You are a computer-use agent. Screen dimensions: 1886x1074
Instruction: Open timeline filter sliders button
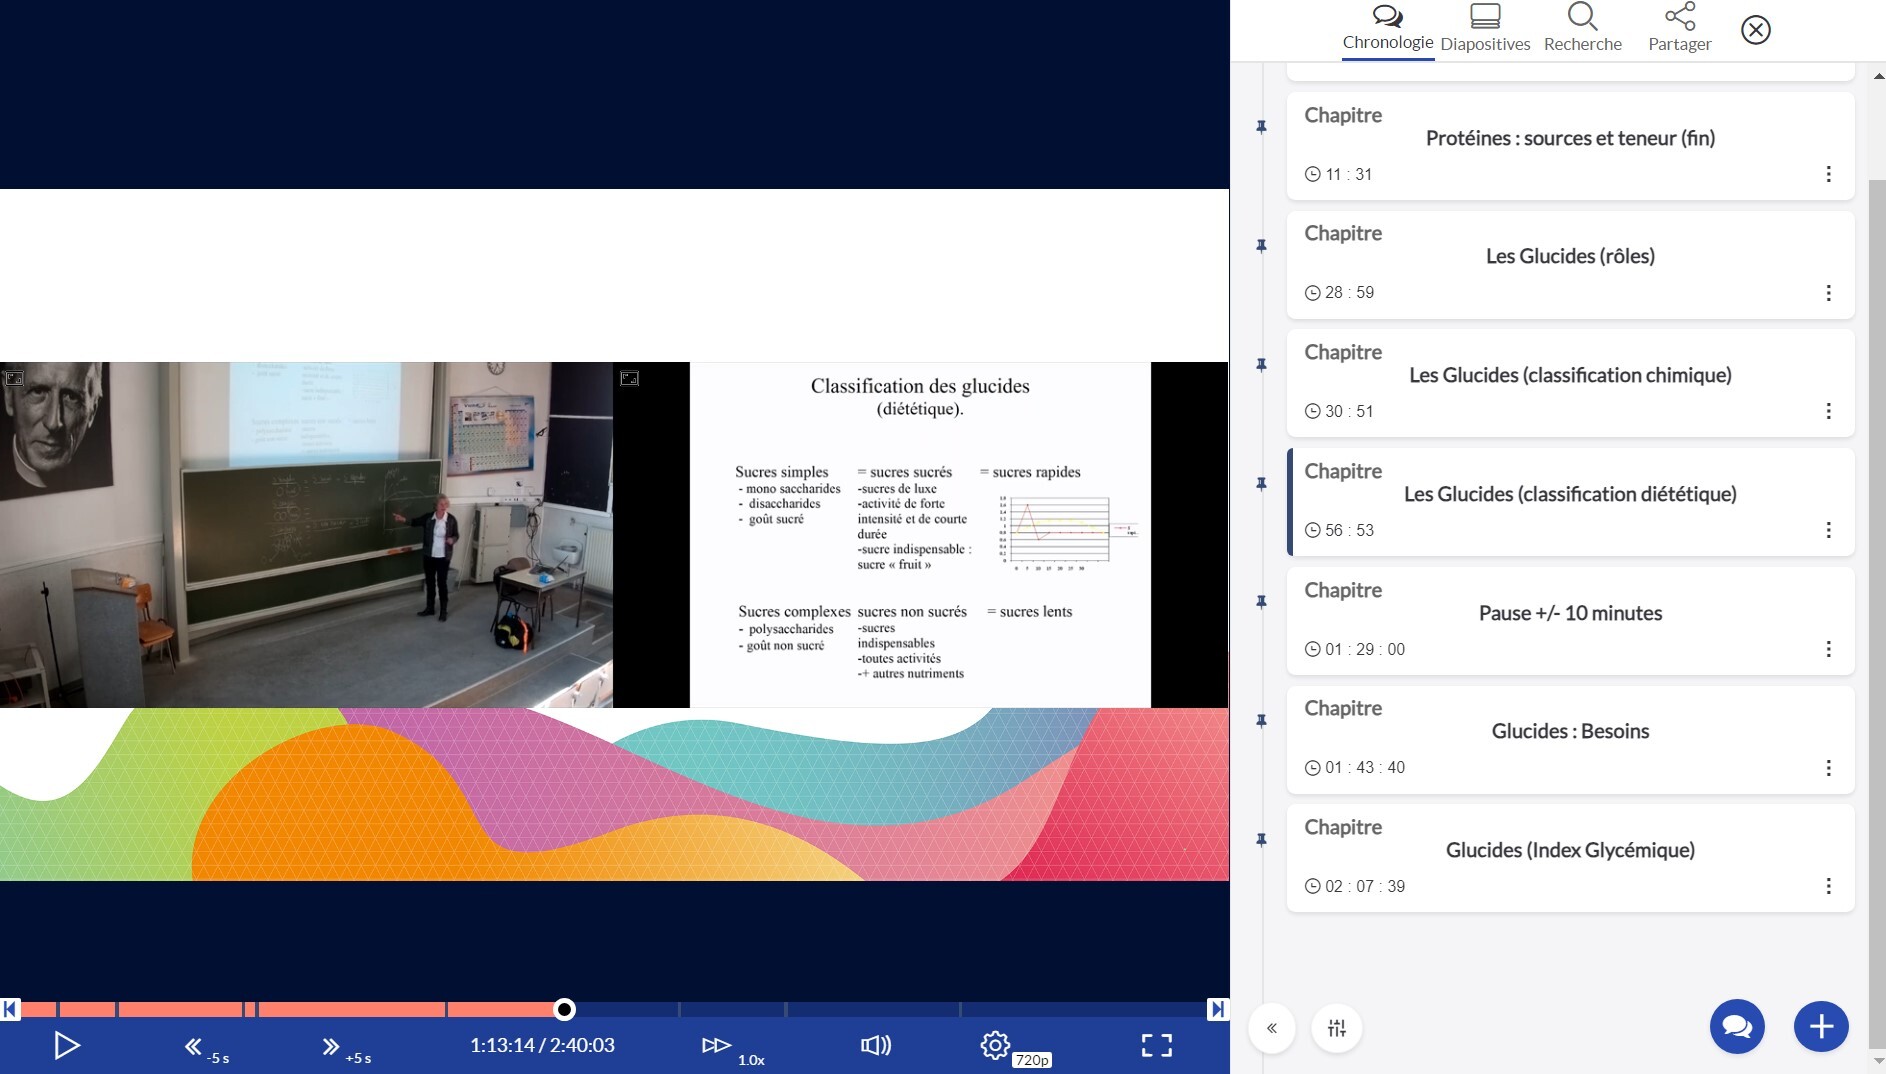coord(1337,1028)
